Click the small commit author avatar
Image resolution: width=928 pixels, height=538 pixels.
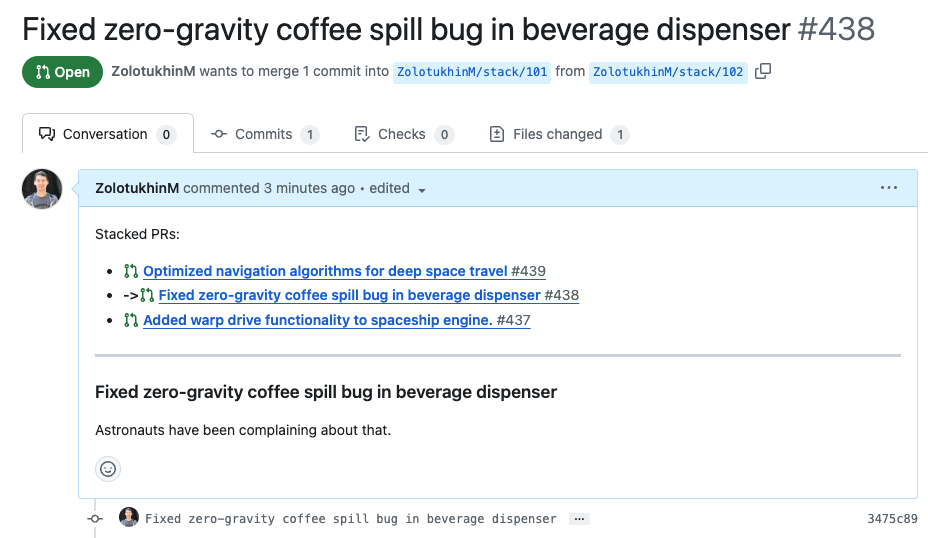coord(129,518)
